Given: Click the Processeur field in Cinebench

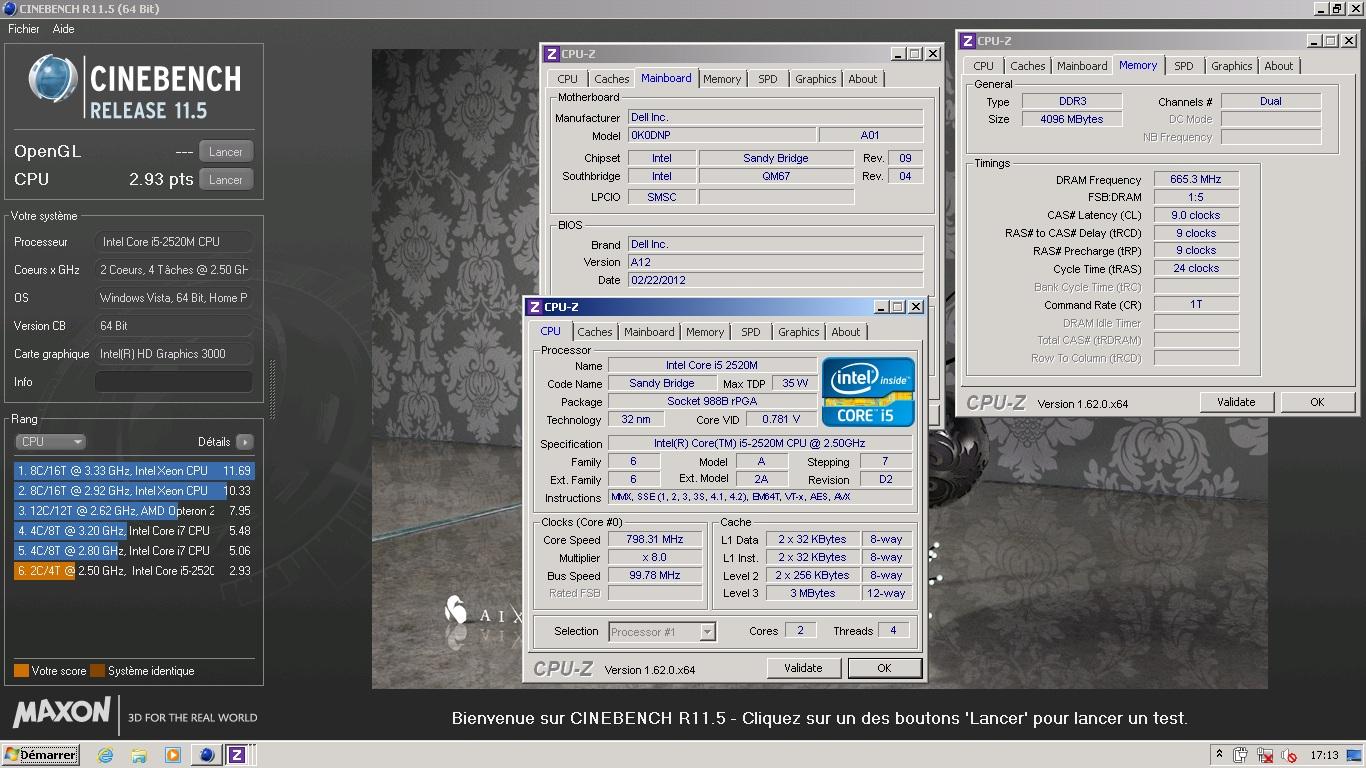Looking at the screenshot, I should (174, 242).
